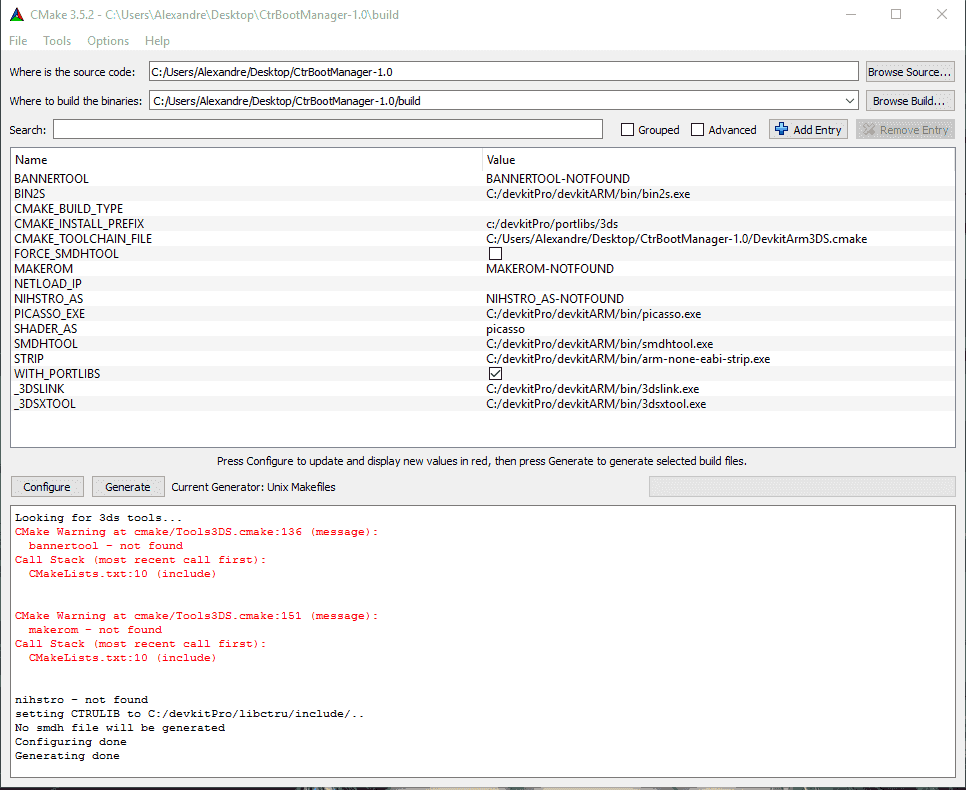Select the NETLOAD_IP row
Screen dimensions: 966x790
483,283
